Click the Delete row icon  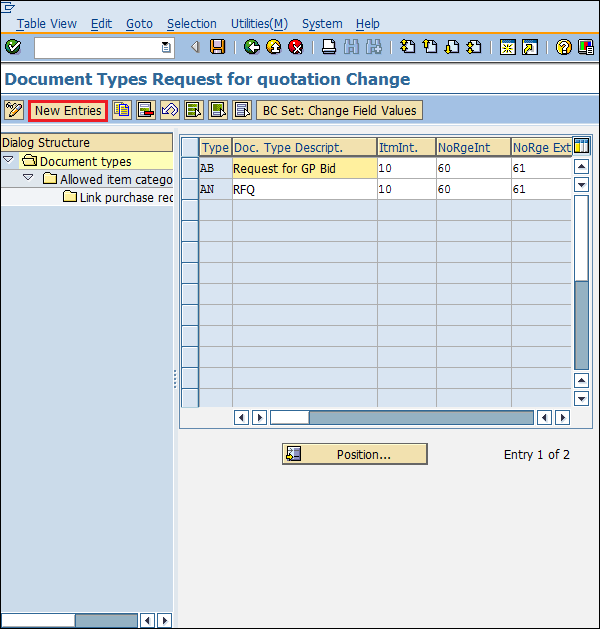pos(146,110)
